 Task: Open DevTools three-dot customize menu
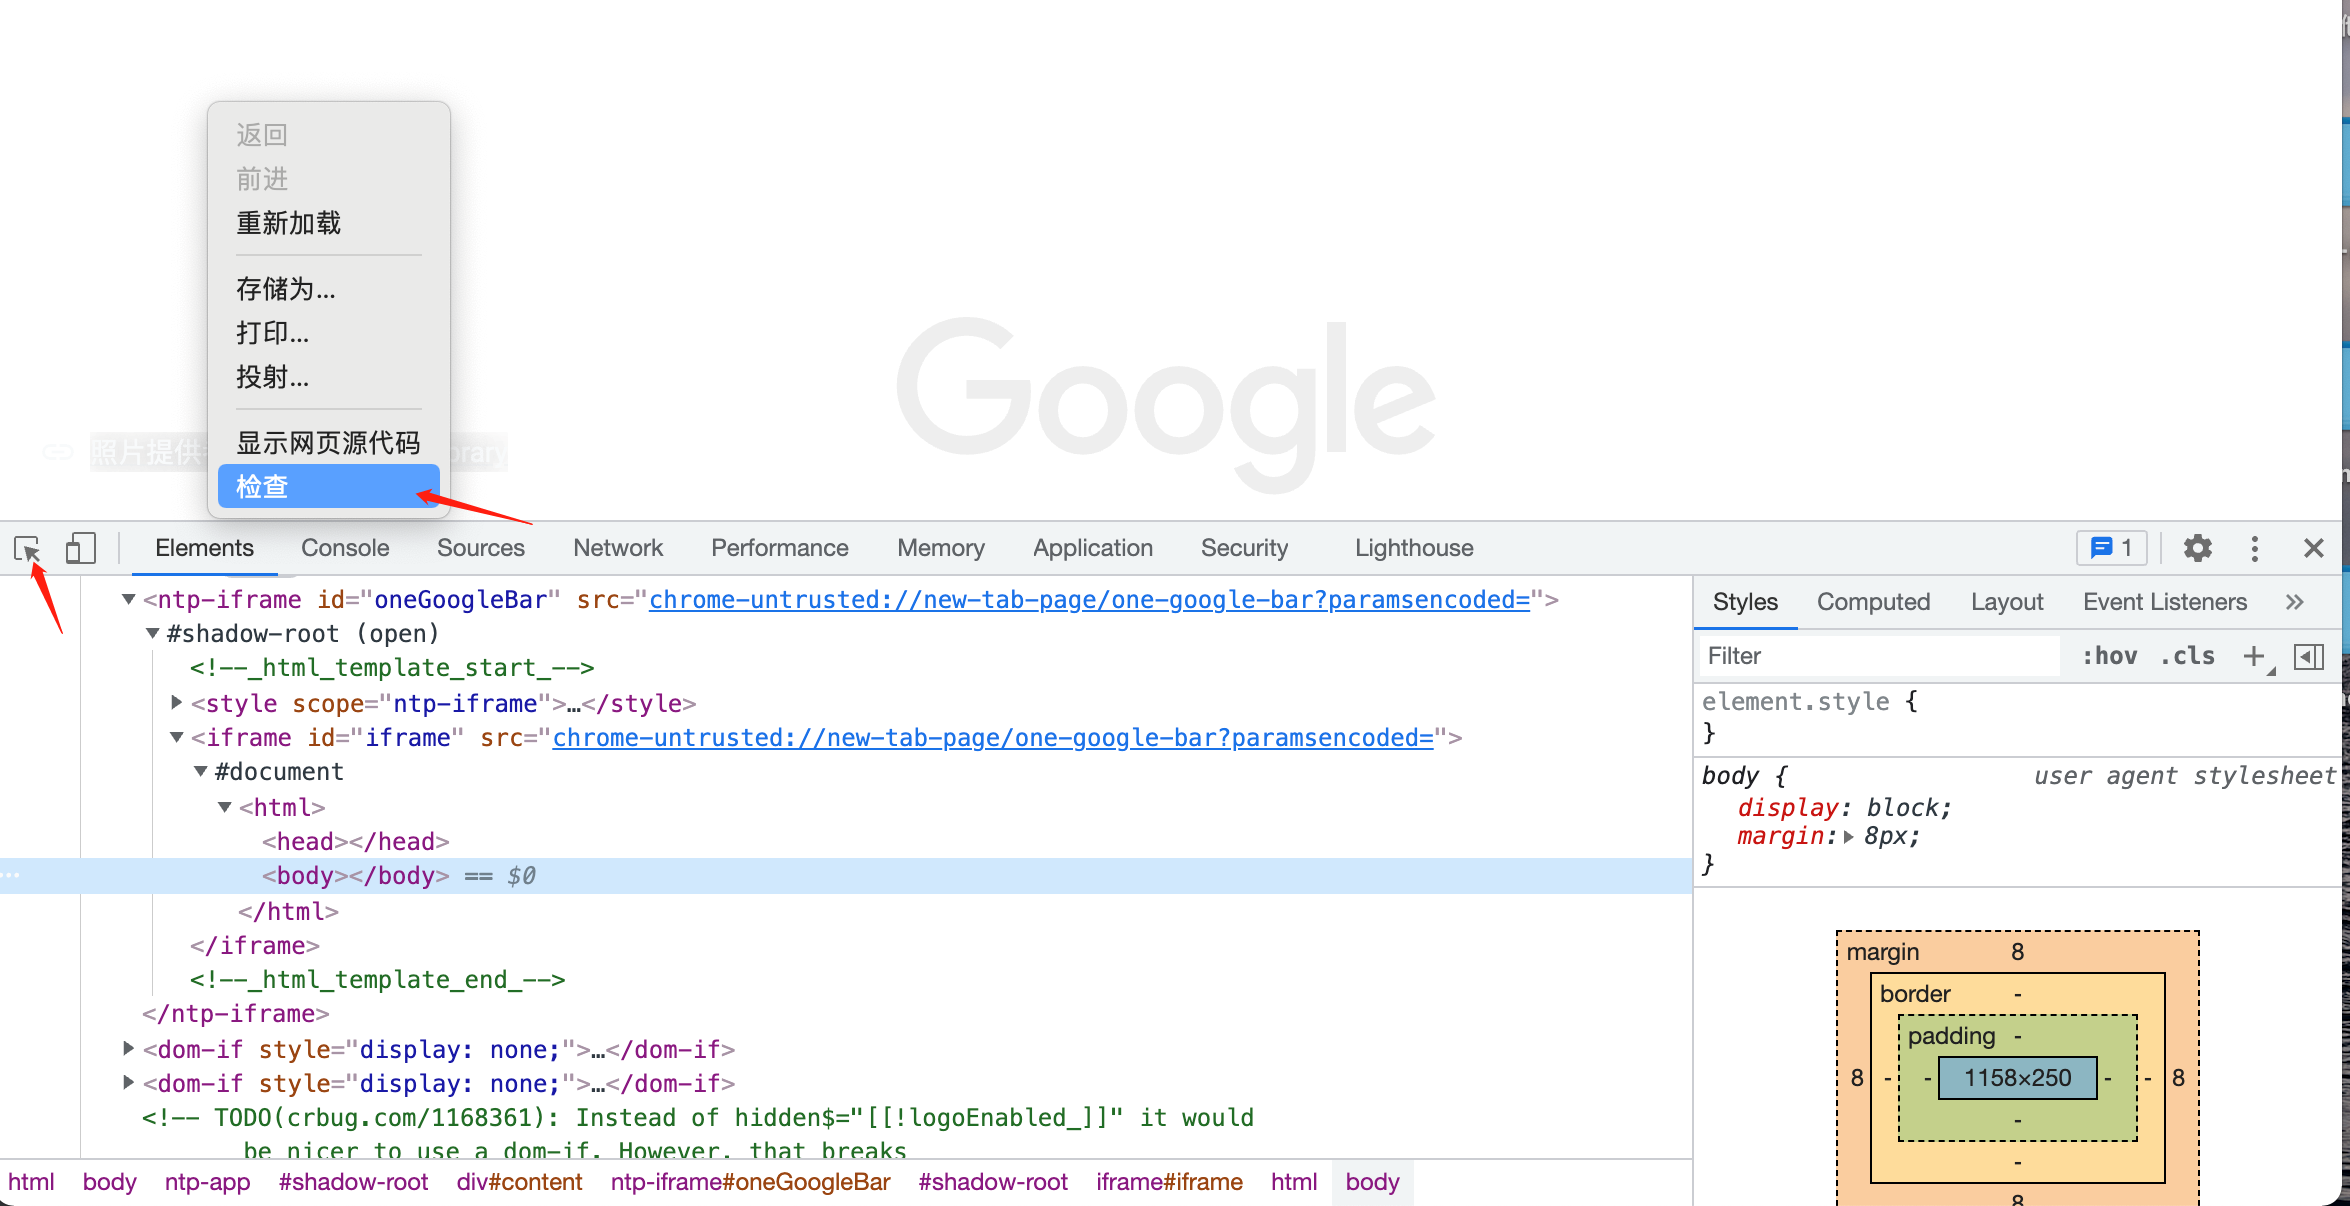coord(2254,548)
